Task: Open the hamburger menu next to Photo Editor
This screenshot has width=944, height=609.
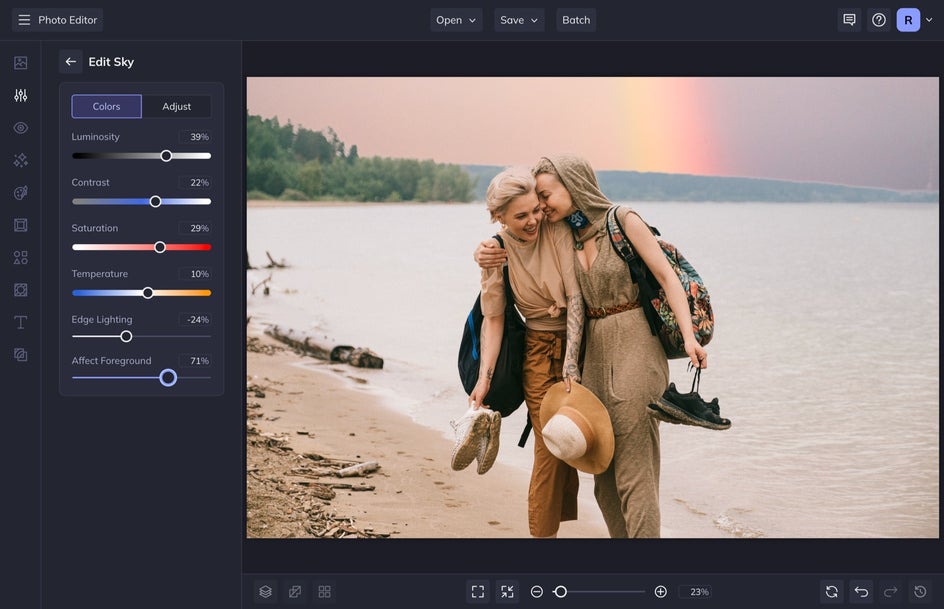Action: pos(24,20)
